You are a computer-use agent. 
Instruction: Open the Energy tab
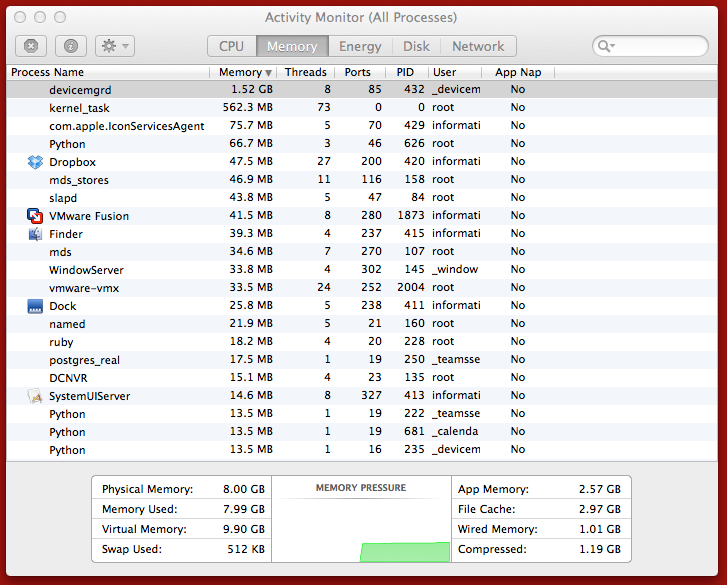click(x=360, y=46)
